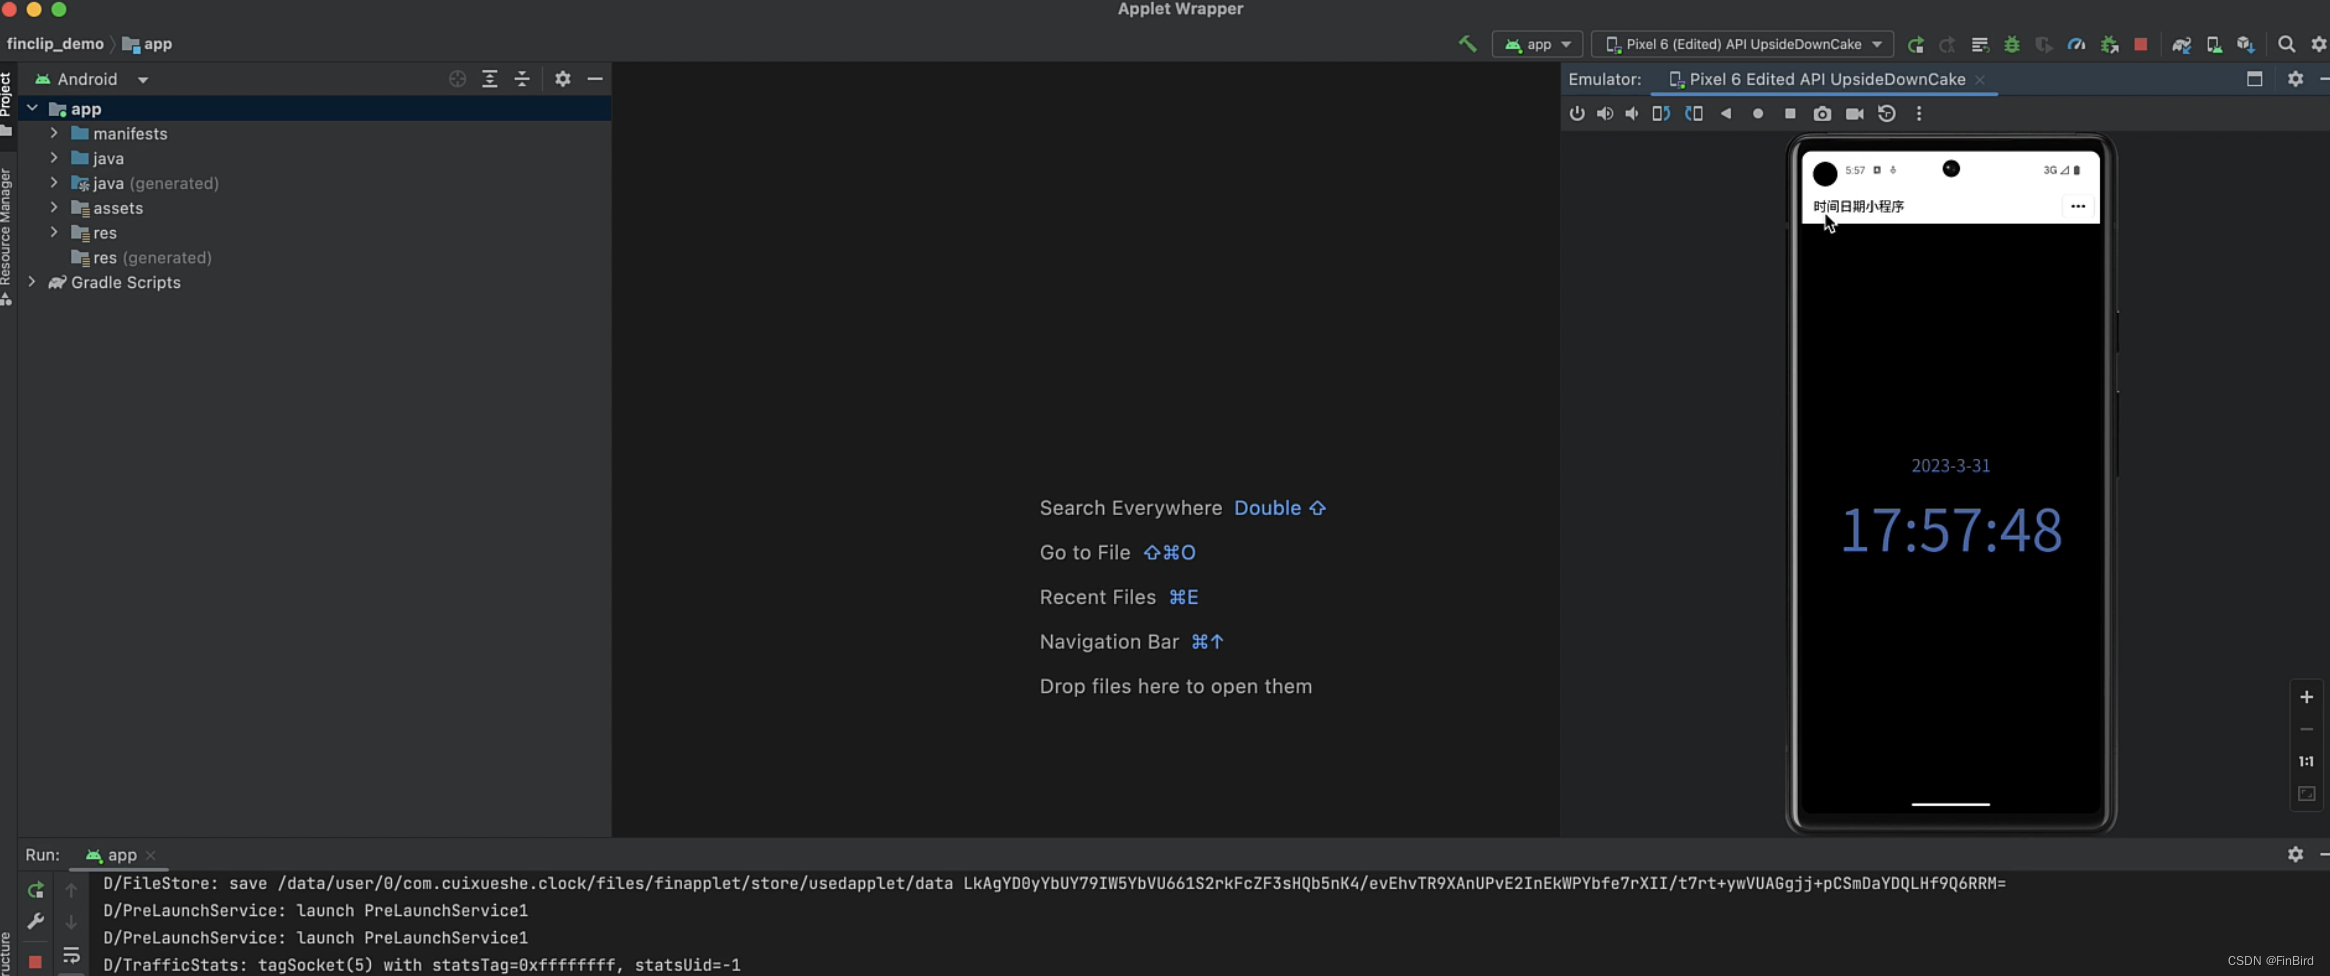Open IDE settings gear in top toolbar
This screenshot has width=2330, height=976.
click(x=2318, y=44)
